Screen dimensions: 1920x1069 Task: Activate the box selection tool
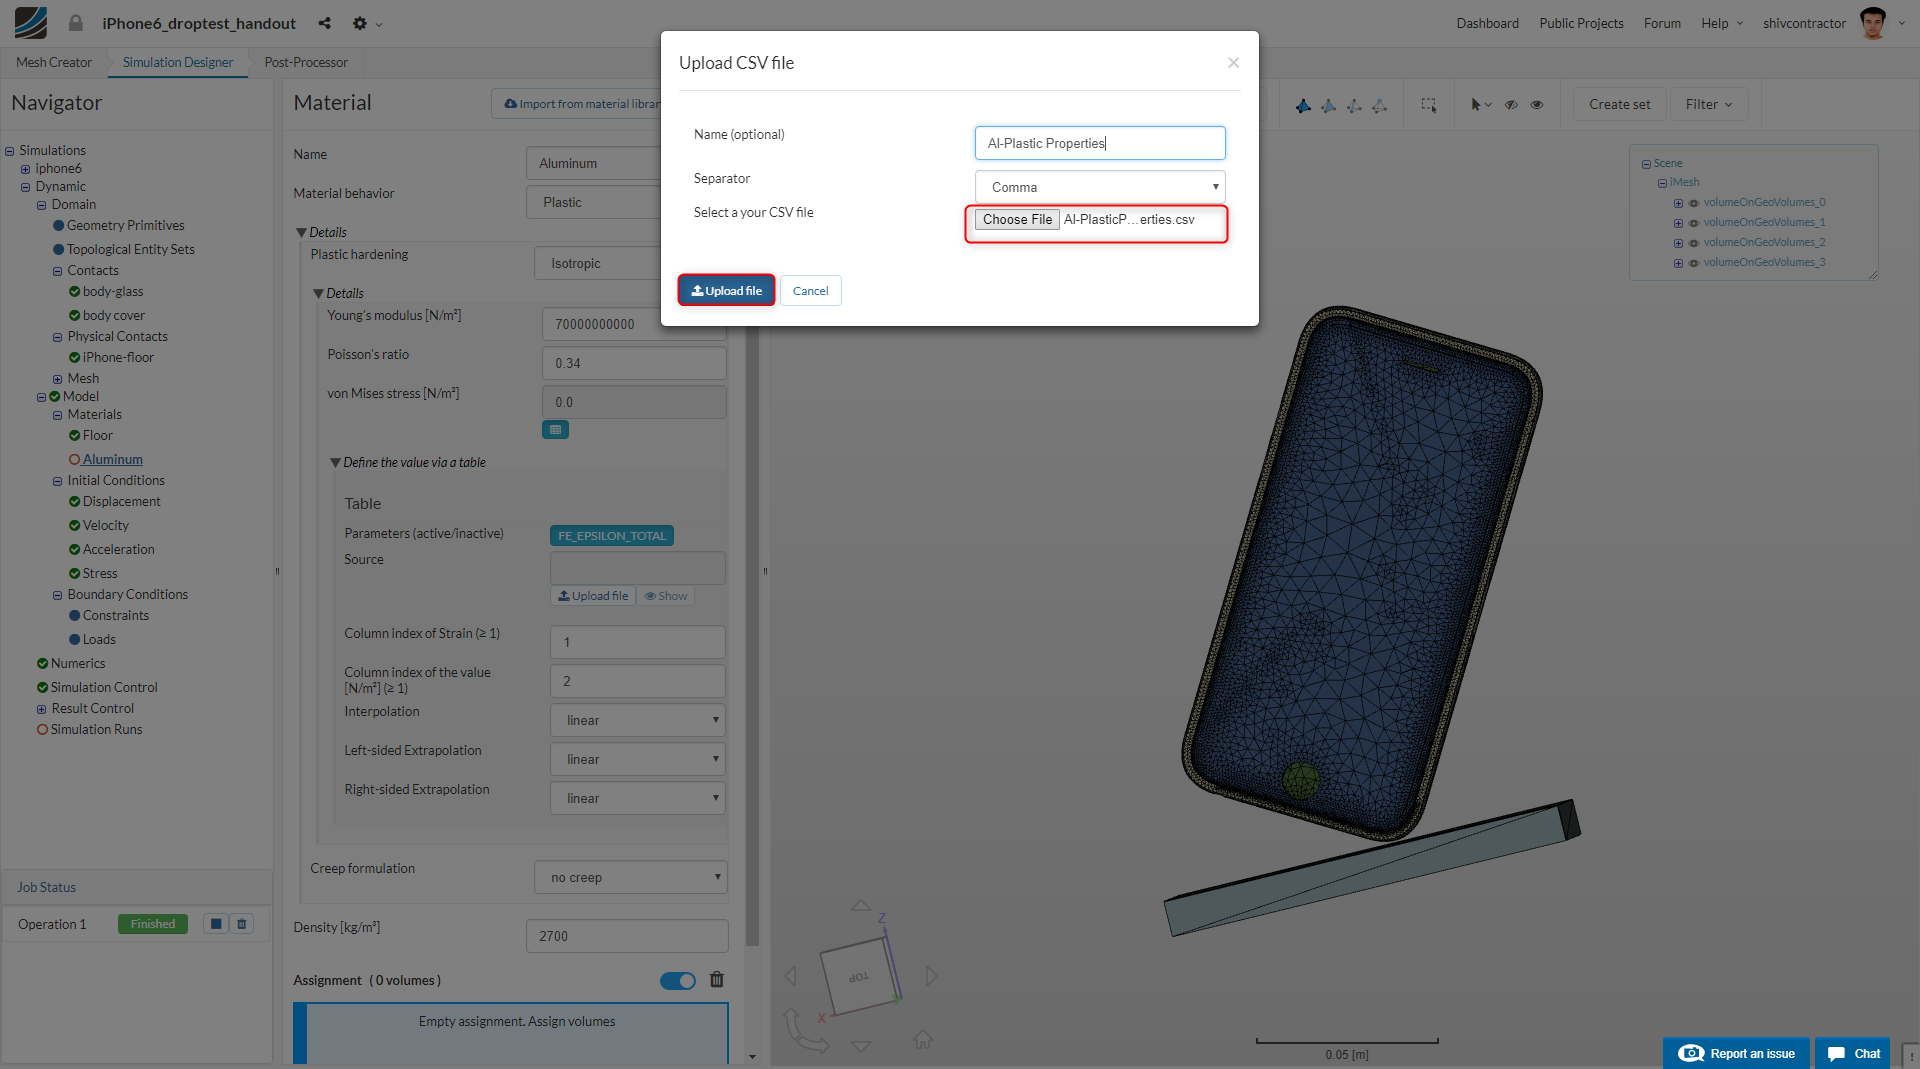[x=1428, y=105]
